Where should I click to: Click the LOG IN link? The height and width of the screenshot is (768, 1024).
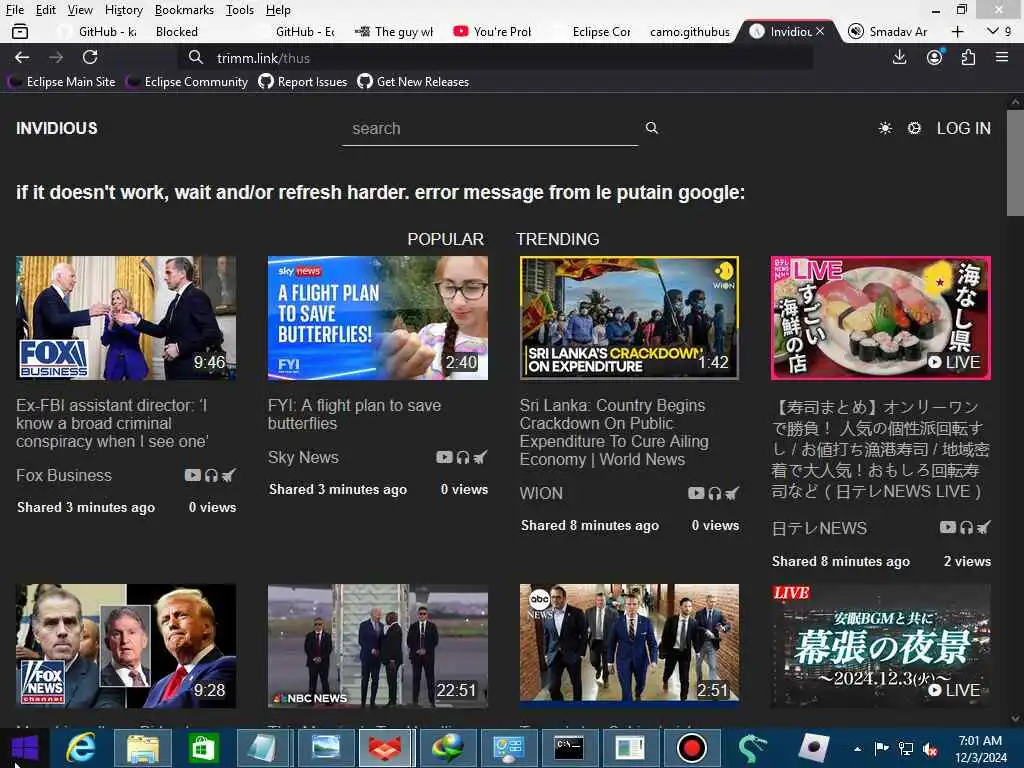(963, 128)
